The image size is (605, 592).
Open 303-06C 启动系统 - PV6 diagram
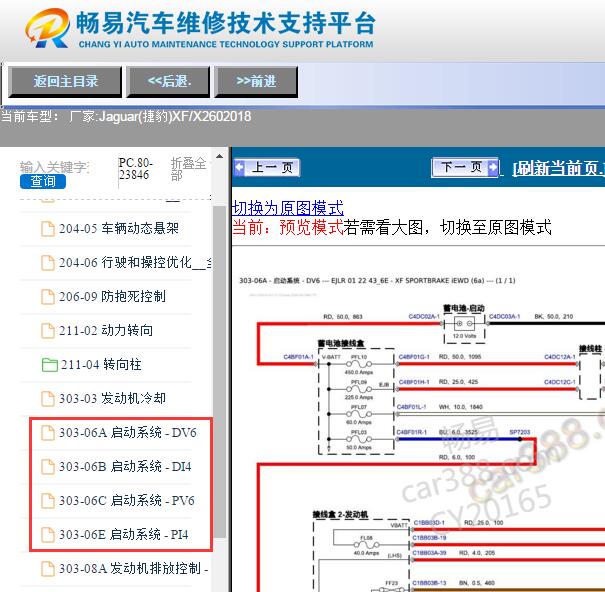pos(127,501)
